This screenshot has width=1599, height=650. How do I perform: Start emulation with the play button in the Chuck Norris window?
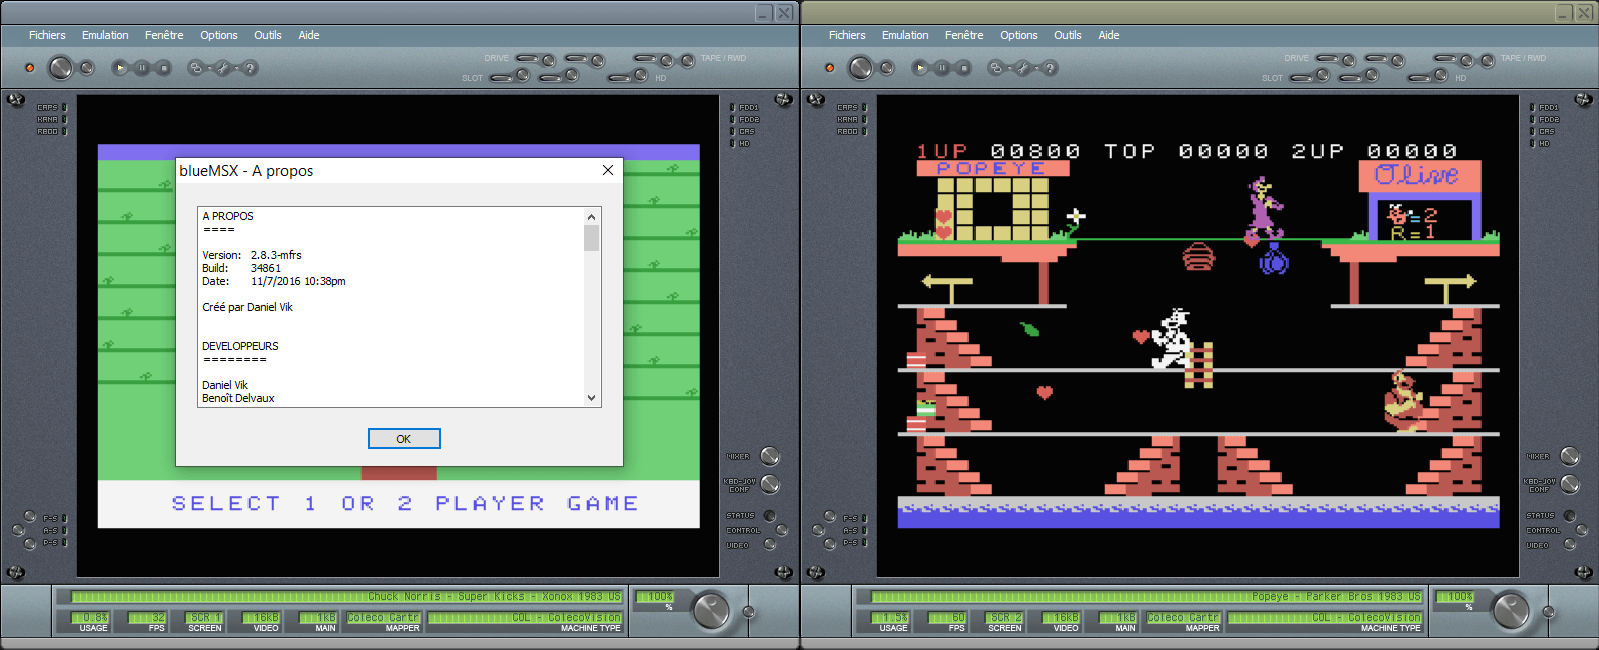[120, 68]
